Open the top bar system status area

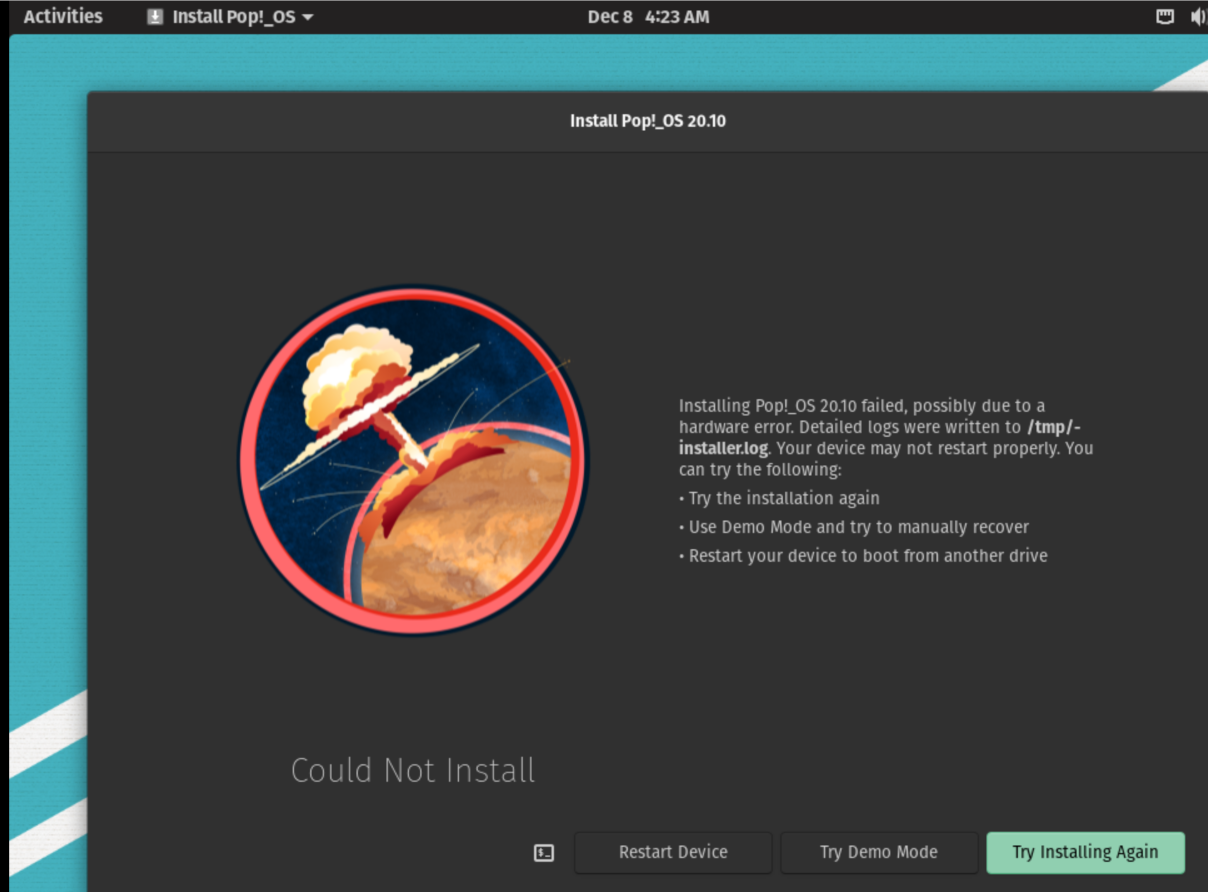tap(1180, 16)
